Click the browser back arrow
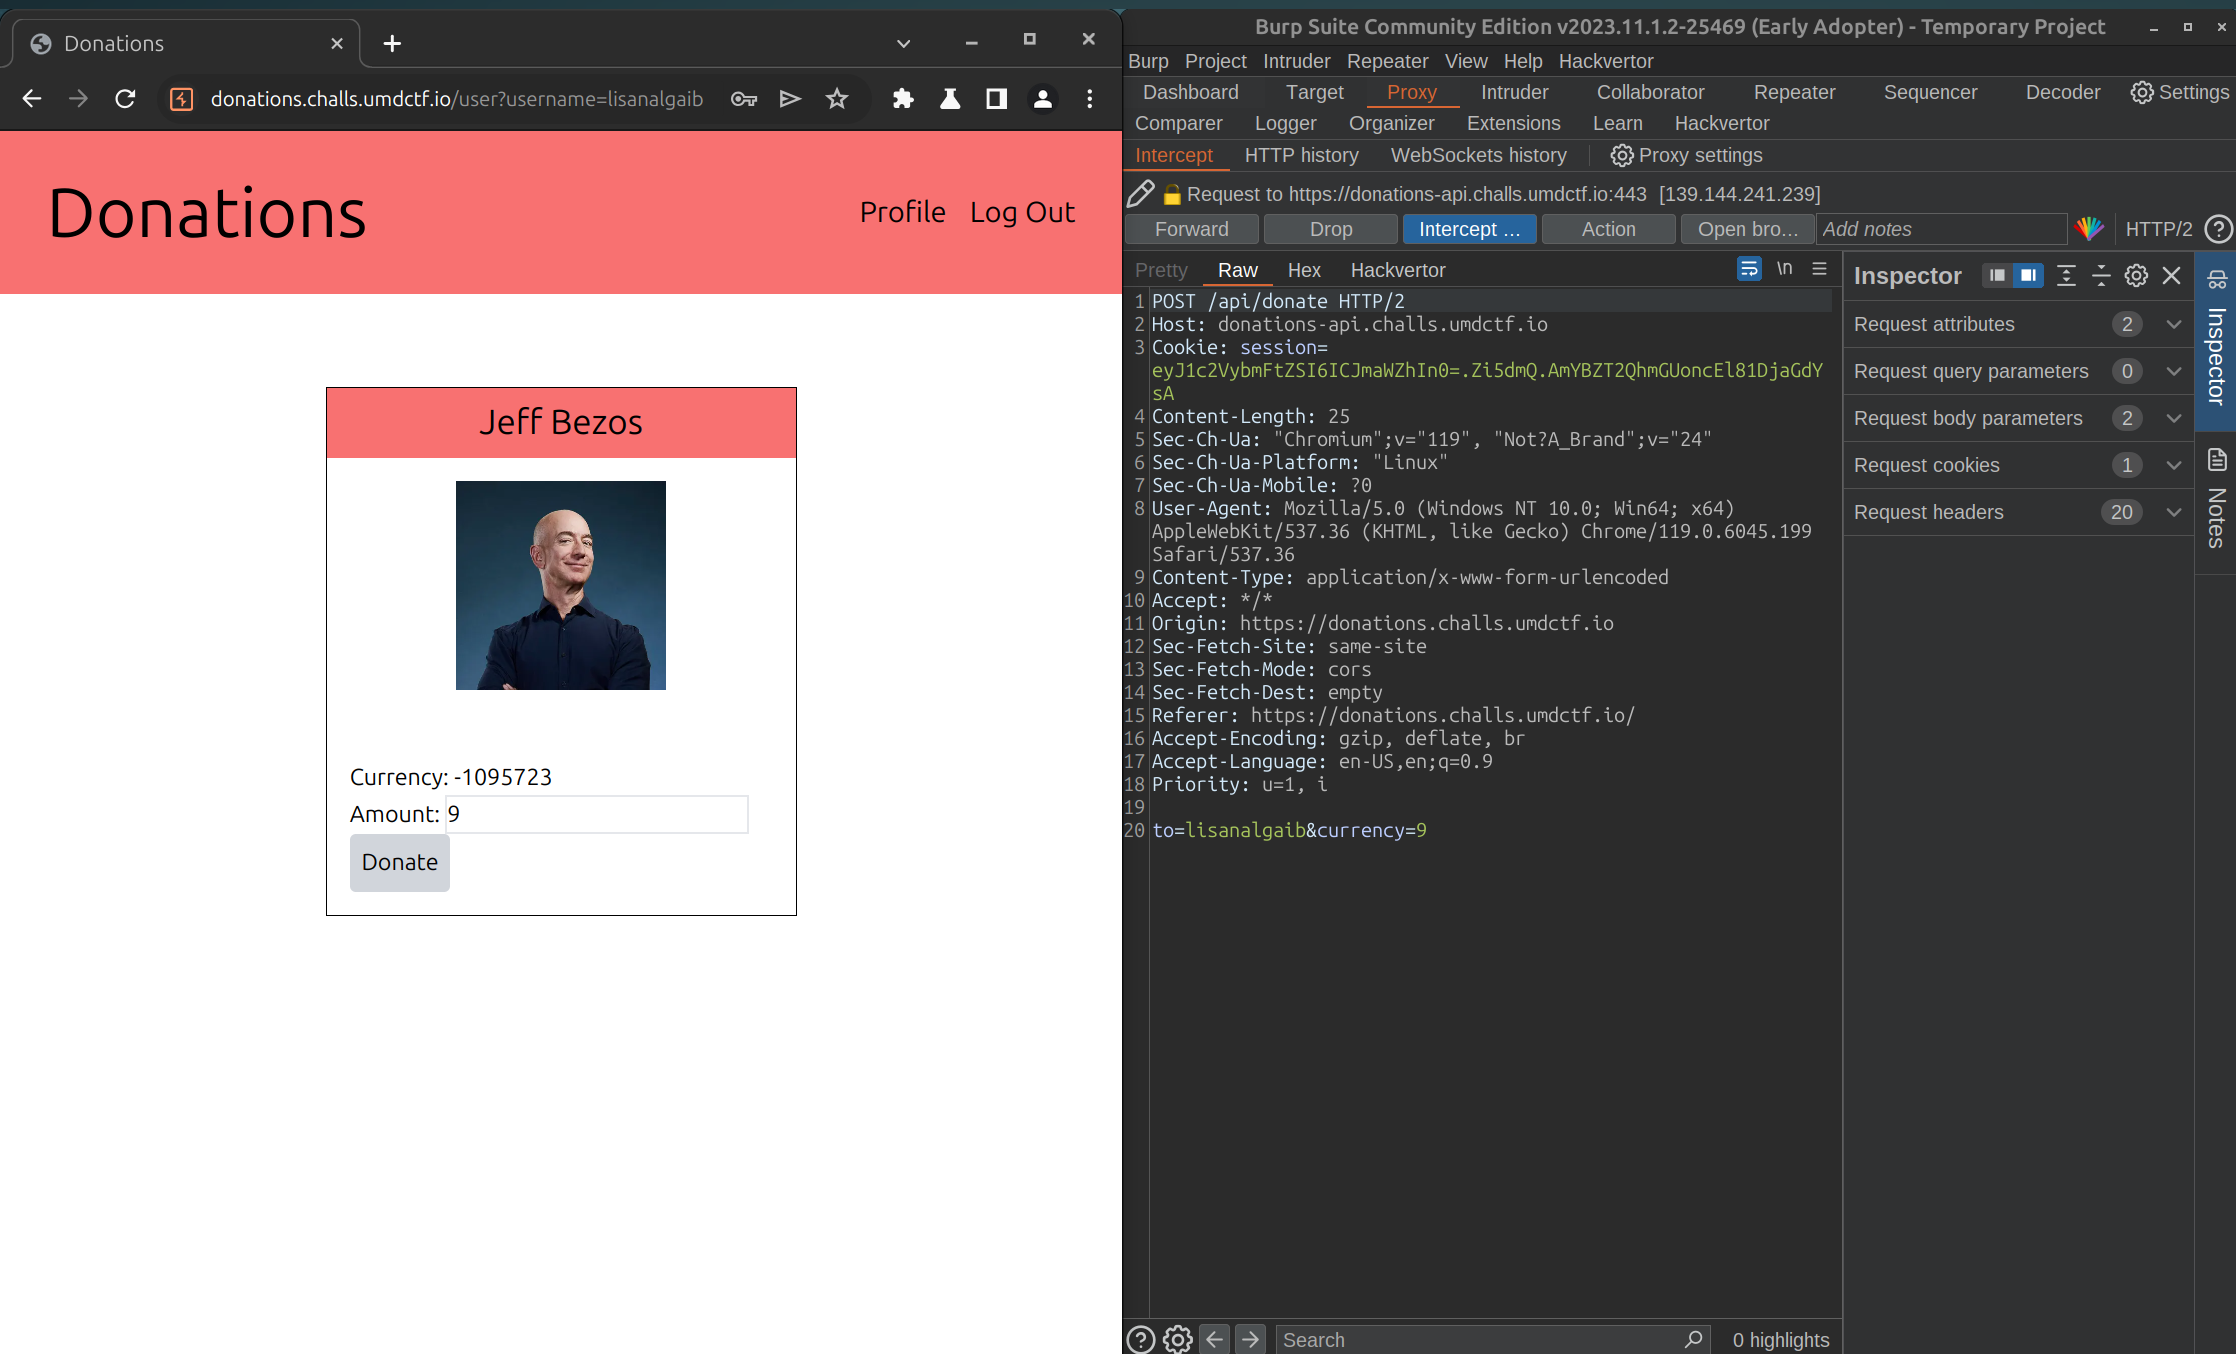Viewport: 2236px width, 1354px height. 32,99
